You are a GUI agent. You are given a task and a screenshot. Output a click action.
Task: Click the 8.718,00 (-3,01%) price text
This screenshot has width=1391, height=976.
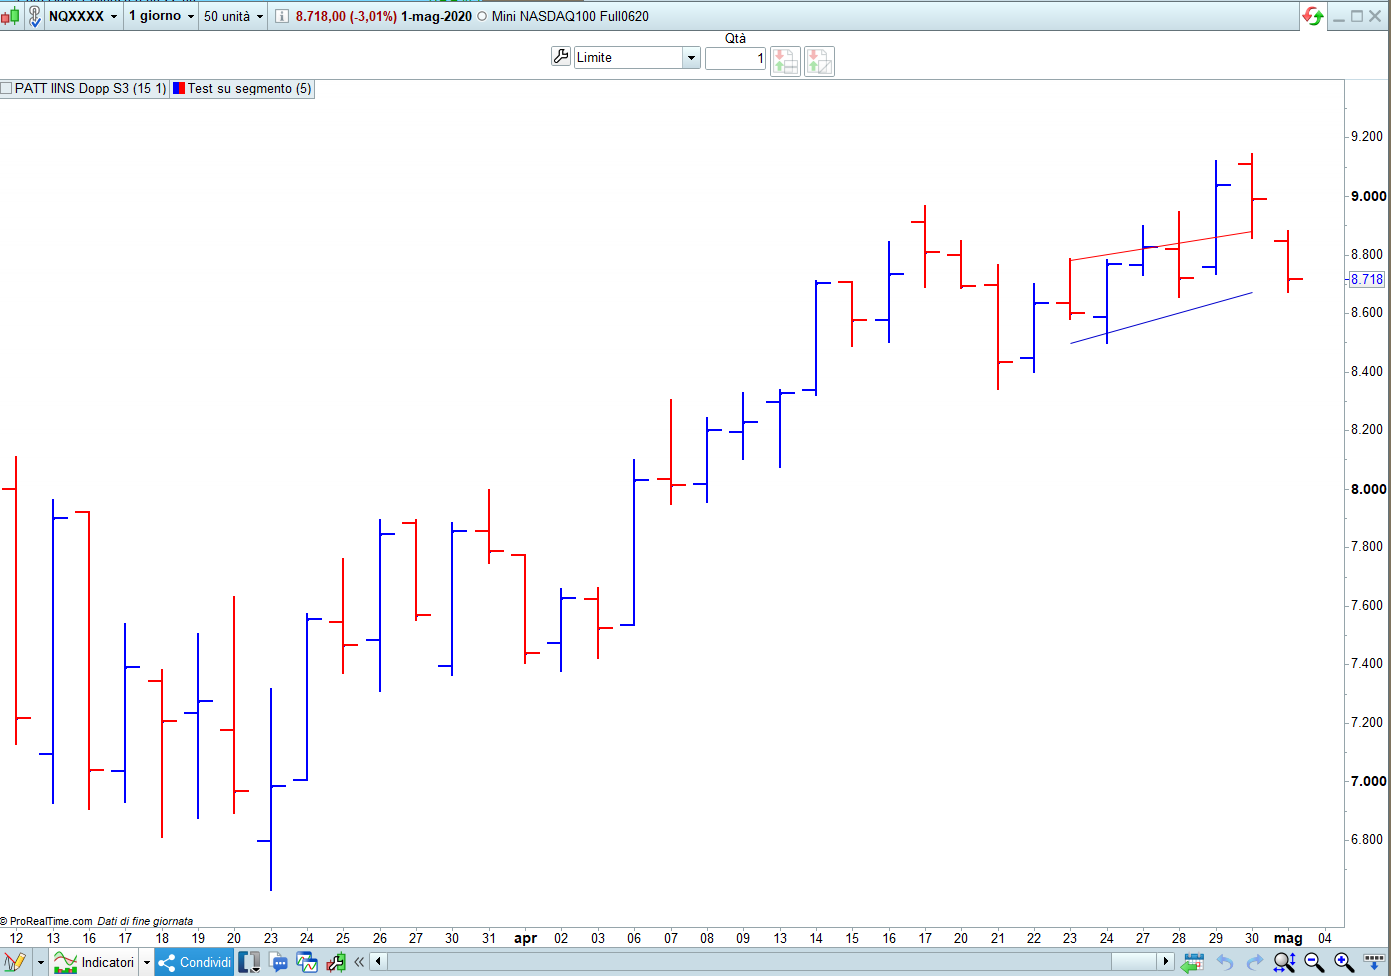[346, 16]
